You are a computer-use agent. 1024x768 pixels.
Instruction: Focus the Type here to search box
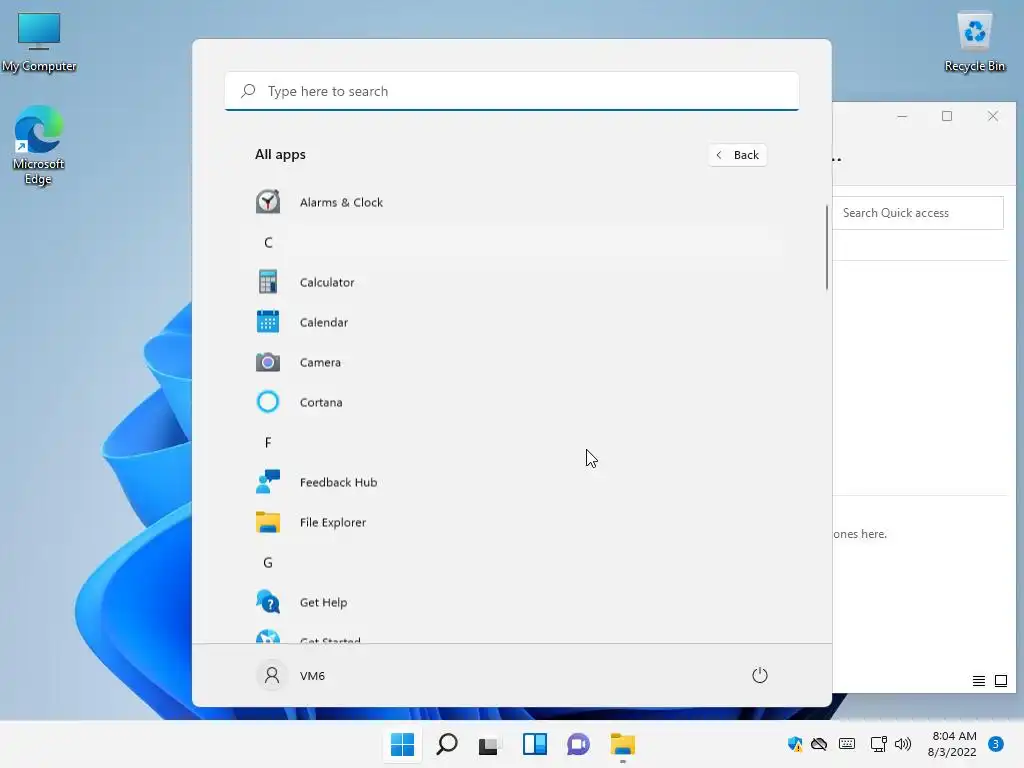tap(512, 91)
